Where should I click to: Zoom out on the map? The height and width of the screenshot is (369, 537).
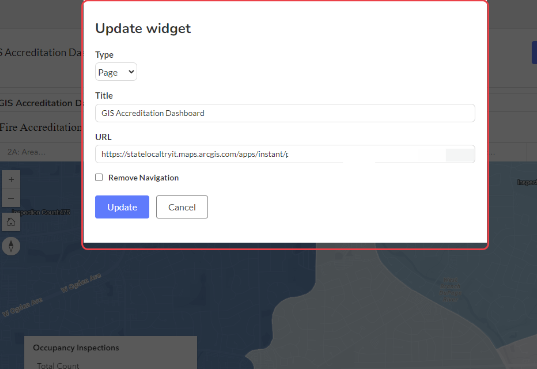tap(11, 198)
